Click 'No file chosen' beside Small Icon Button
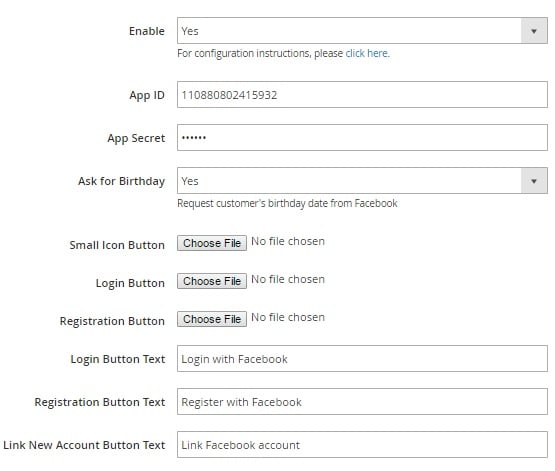The height and width of the screenshot is (471, 555). click(288, 241)
